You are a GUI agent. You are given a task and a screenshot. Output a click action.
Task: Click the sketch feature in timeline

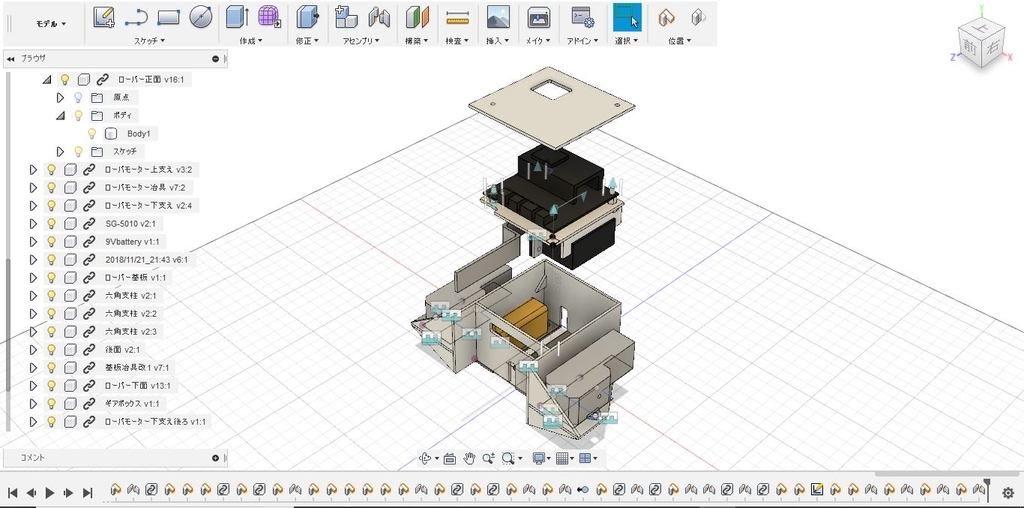point(817,489)
